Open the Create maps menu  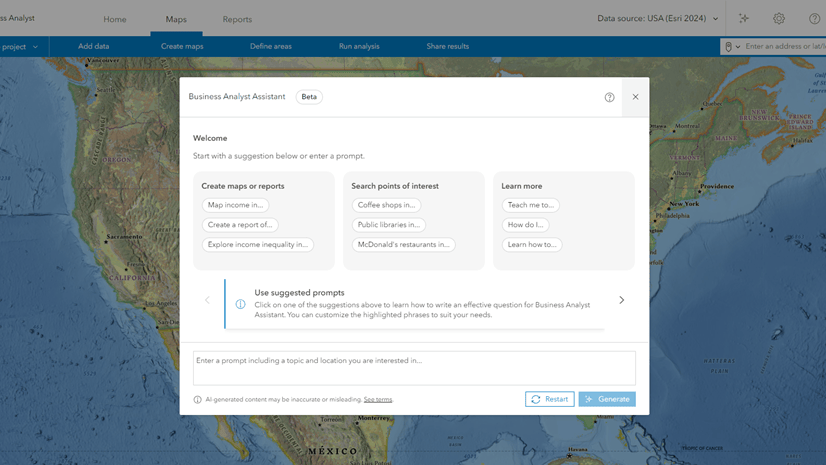pos(182,46)
